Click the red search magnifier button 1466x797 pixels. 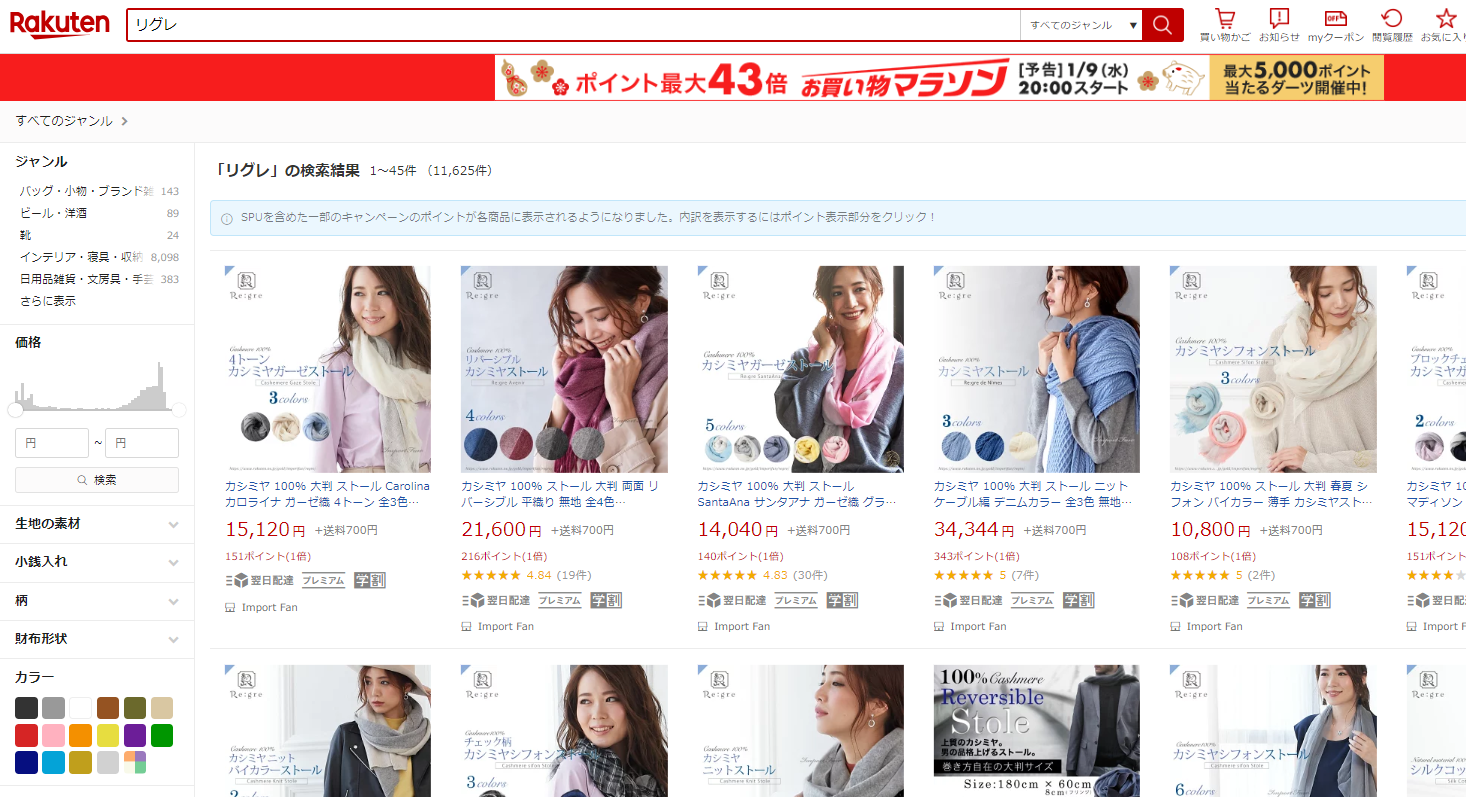(x=1162, y=25)
